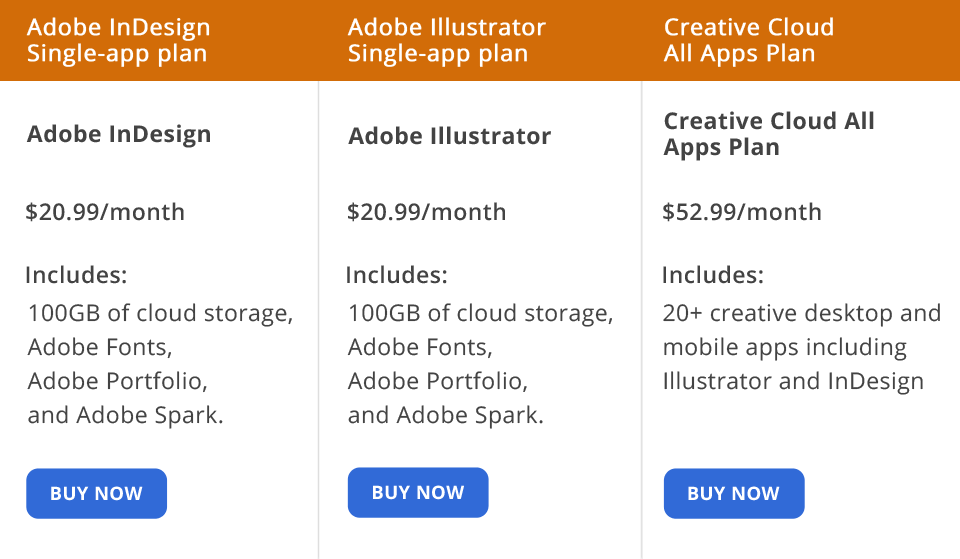The image size is (960, 559).
Task: Click the Illustrator $20.99/month price
Action: [426, 212]
